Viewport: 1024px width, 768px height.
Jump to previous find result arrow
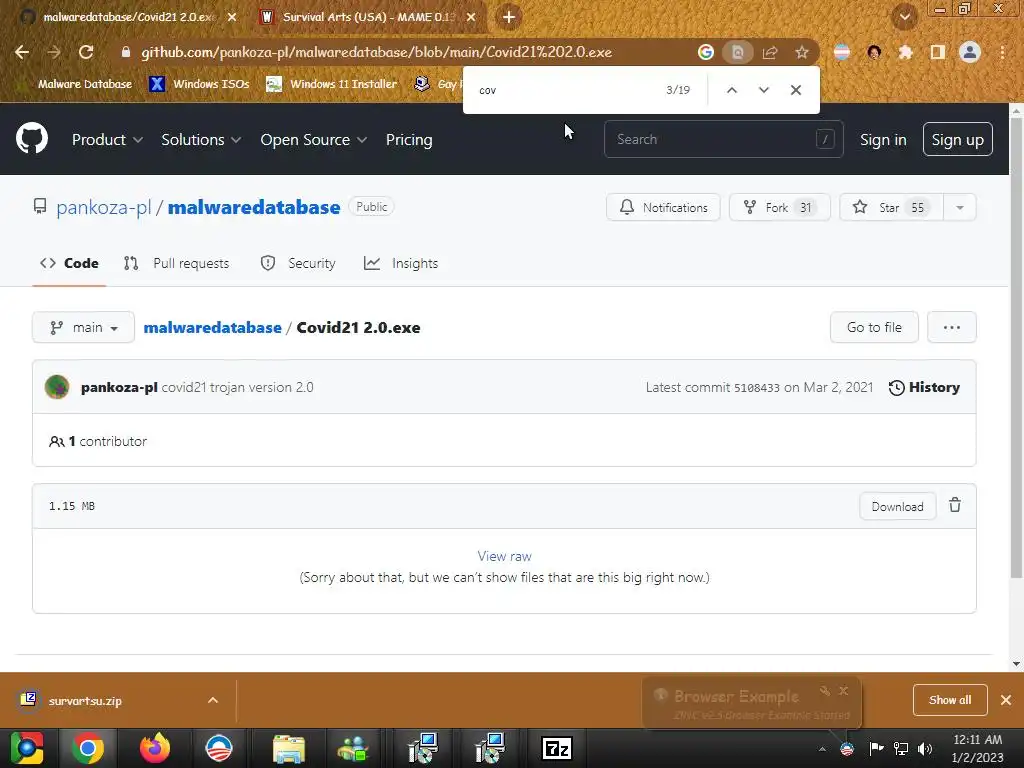(732, 90)
